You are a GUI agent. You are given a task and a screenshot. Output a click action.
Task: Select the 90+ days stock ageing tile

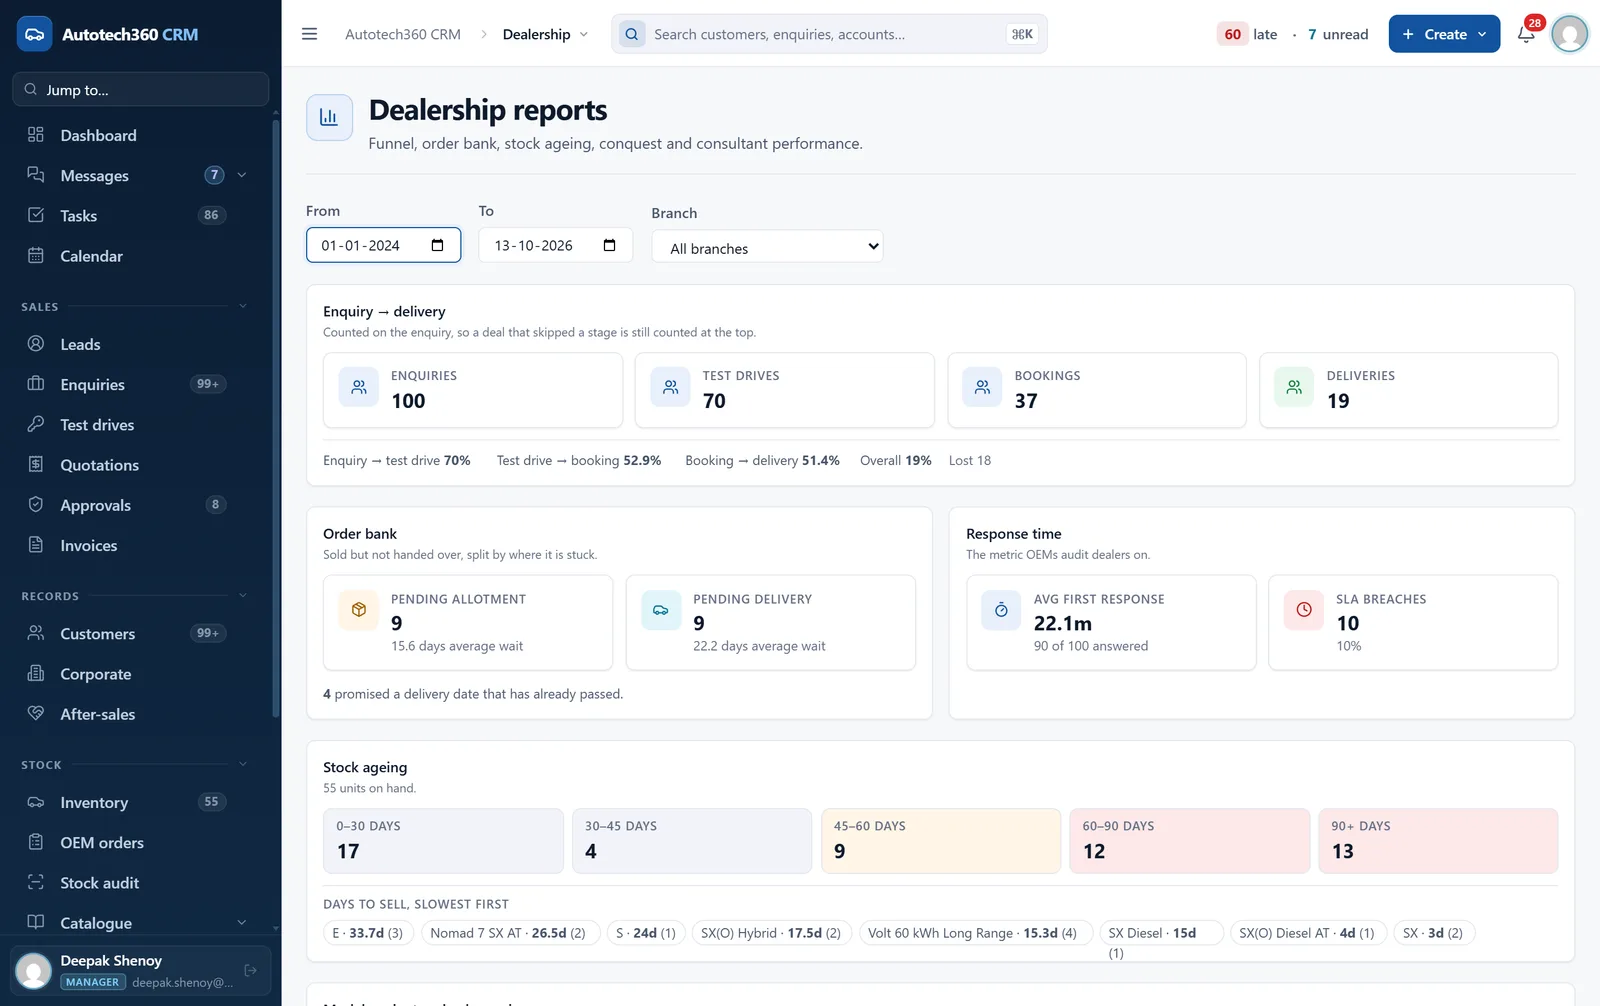[x=1437, y=841]
